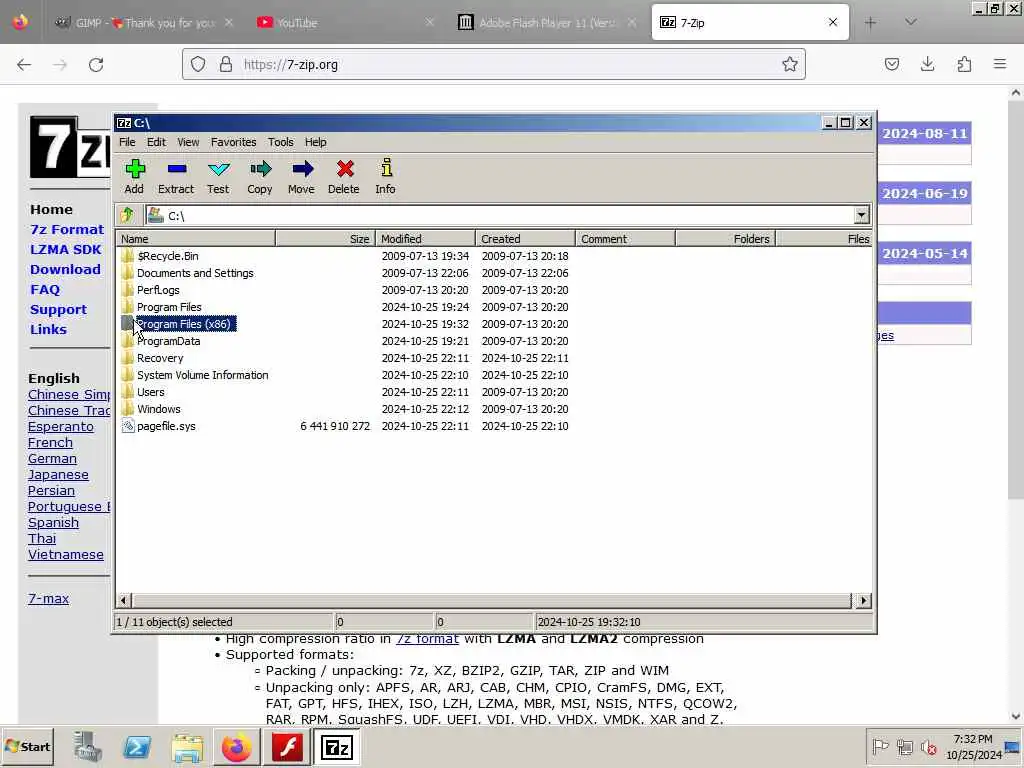Sort file list by Name column
Image resolution: width=1024 pixels, height=768 pixels.
(x=195, y=239)
